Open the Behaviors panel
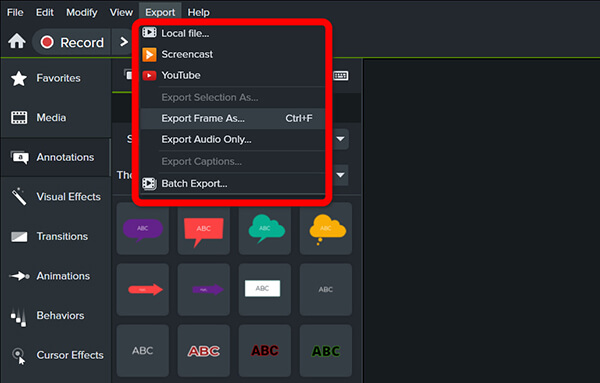The image size is (600, 383). [56, 316]
